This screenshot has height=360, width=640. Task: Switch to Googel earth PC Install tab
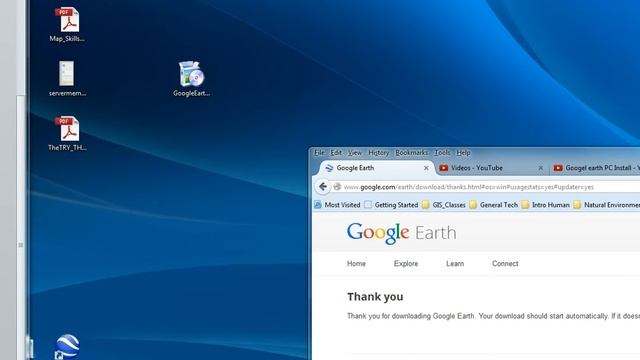(596, 168)
